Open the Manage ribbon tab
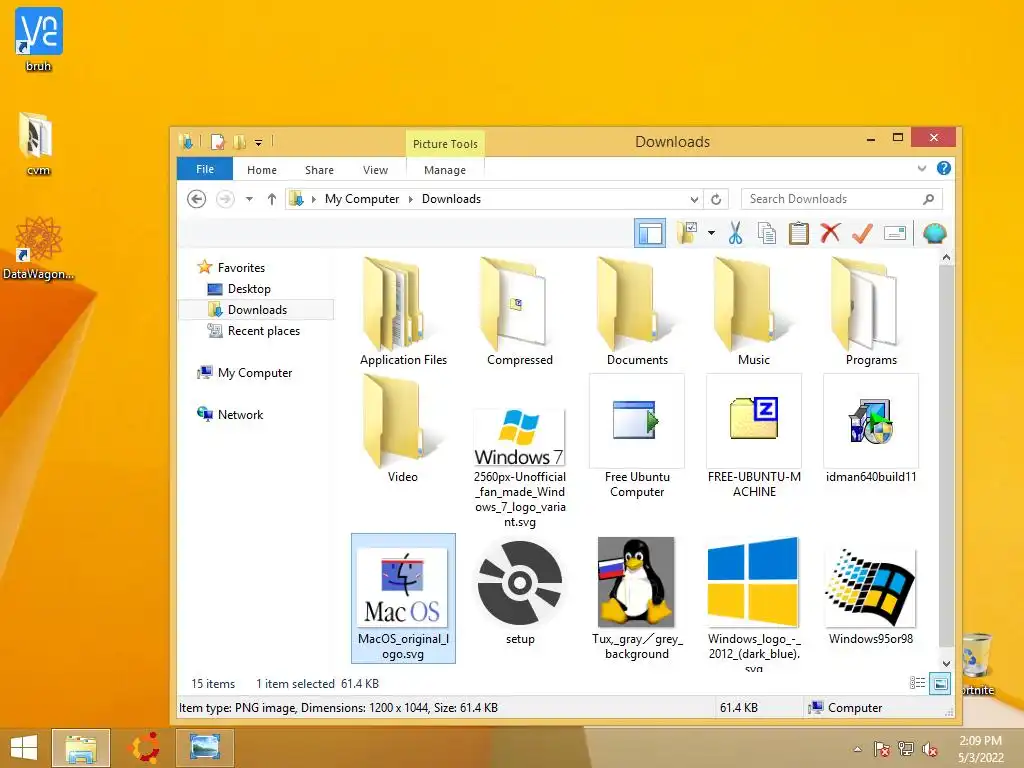 [x=445, y=170]
